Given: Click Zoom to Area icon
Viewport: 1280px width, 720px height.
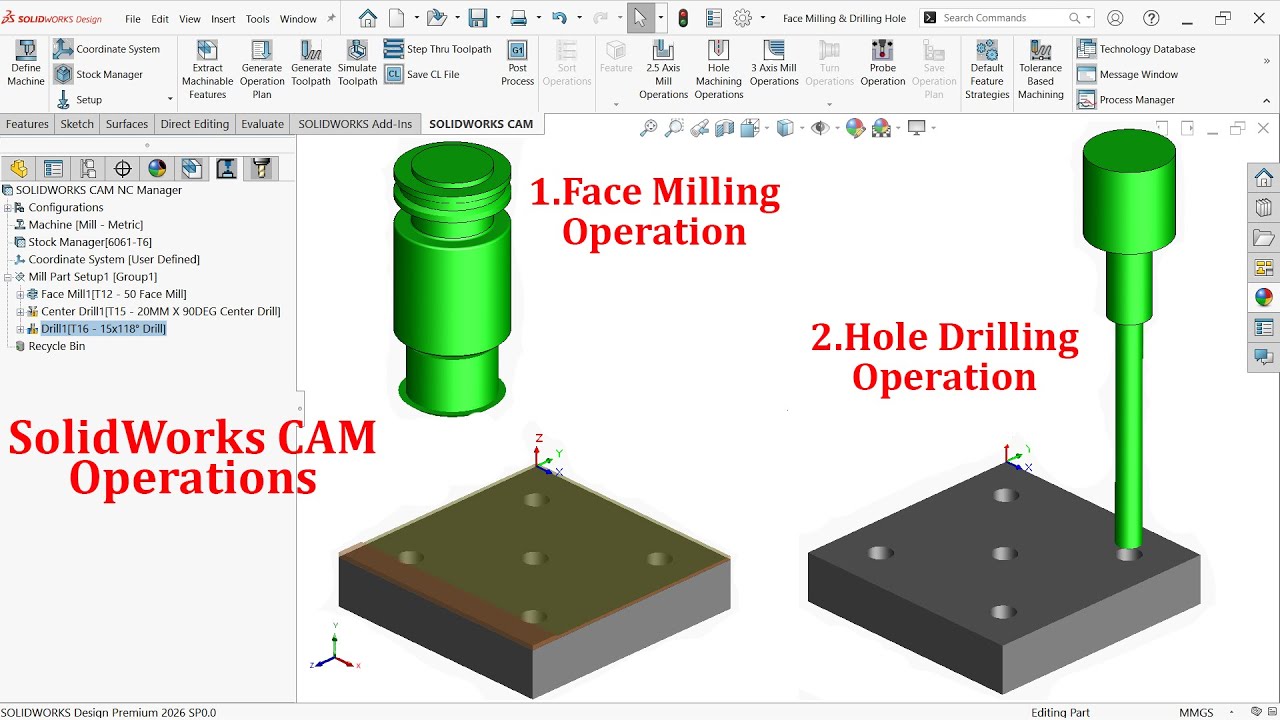Looking at the screenshot, I should [675, 127].
